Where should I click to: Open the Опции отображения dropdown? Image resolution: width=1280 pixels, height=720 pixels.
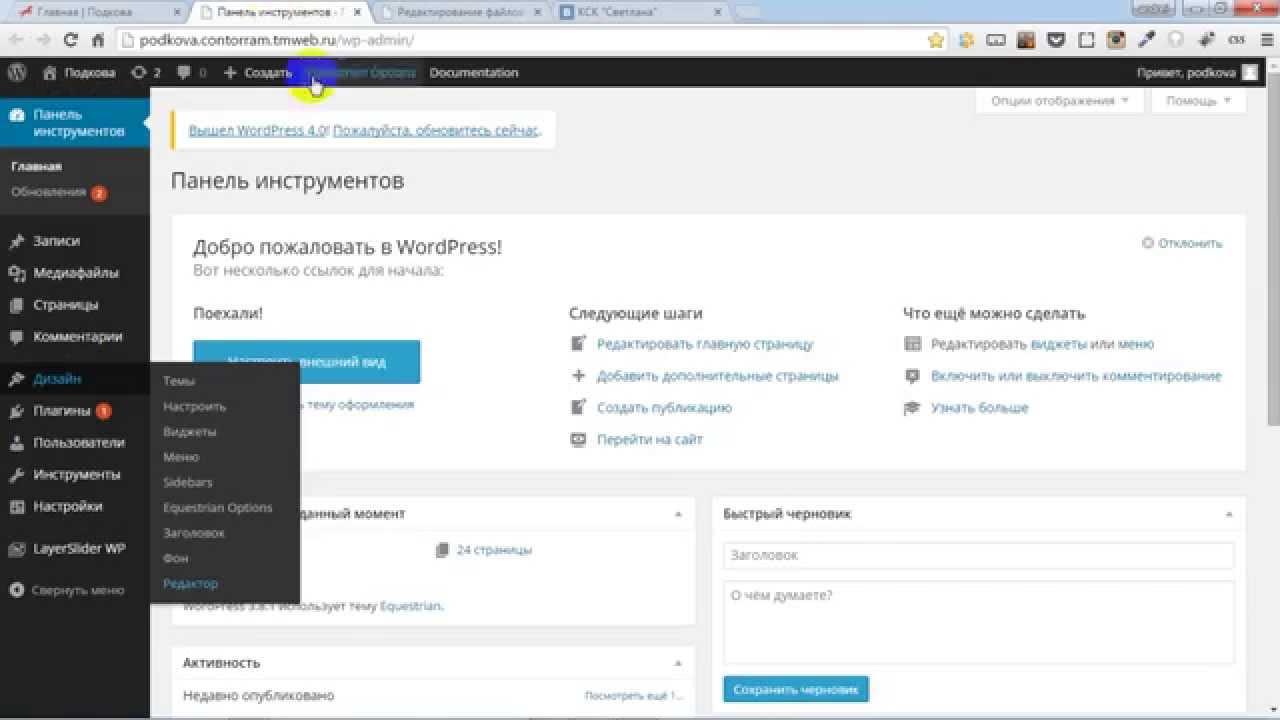pos(1059,100)
